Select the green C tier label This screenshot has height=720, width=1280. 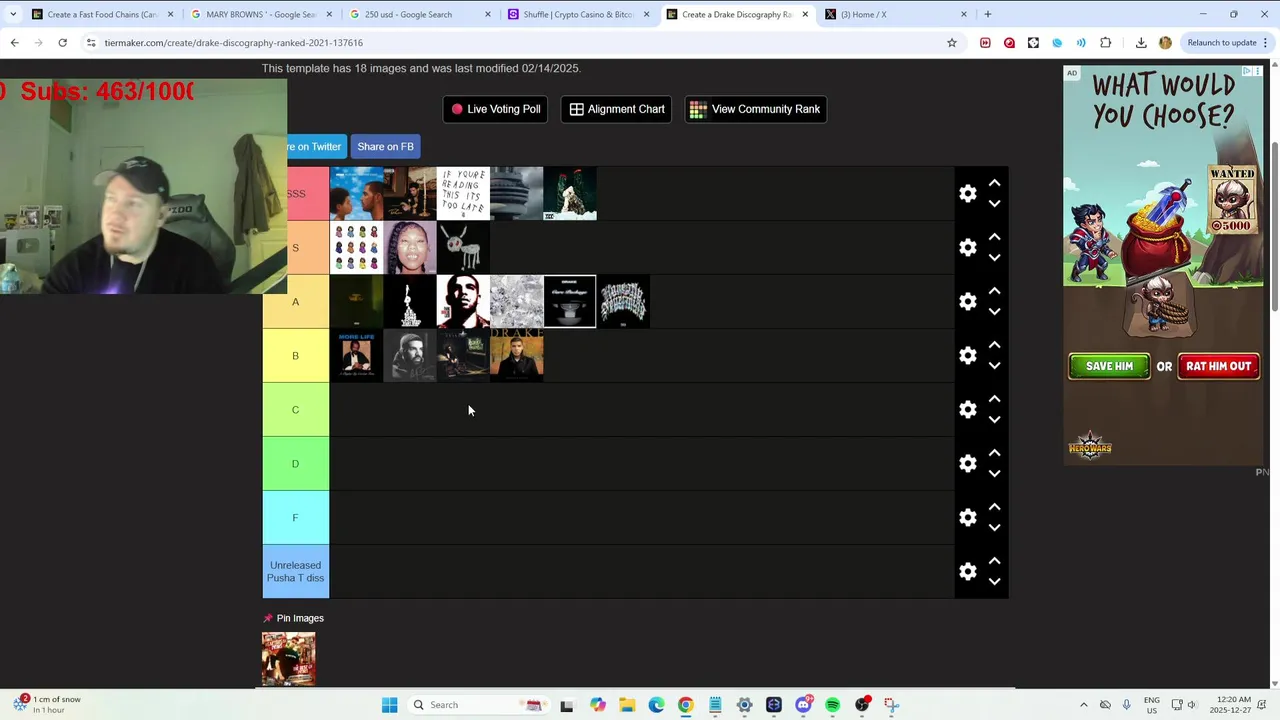295,409
